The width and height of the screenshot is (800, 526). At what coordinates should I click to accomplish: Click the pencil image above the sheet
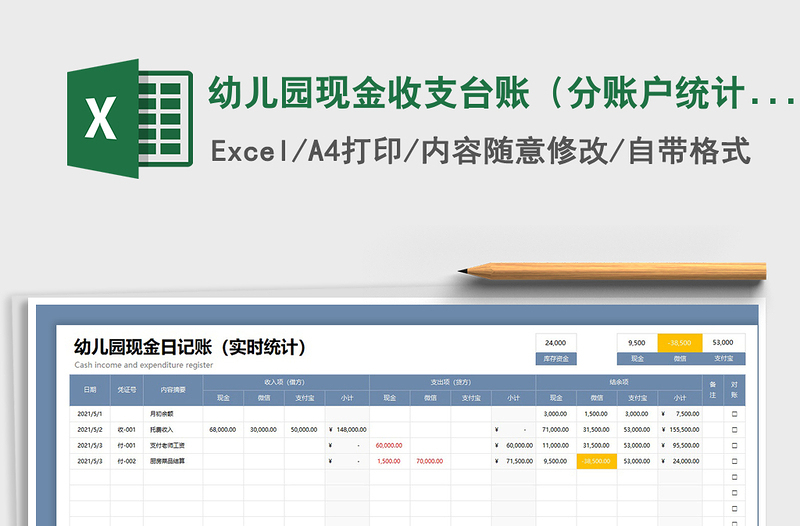click(x=612, y=271)
